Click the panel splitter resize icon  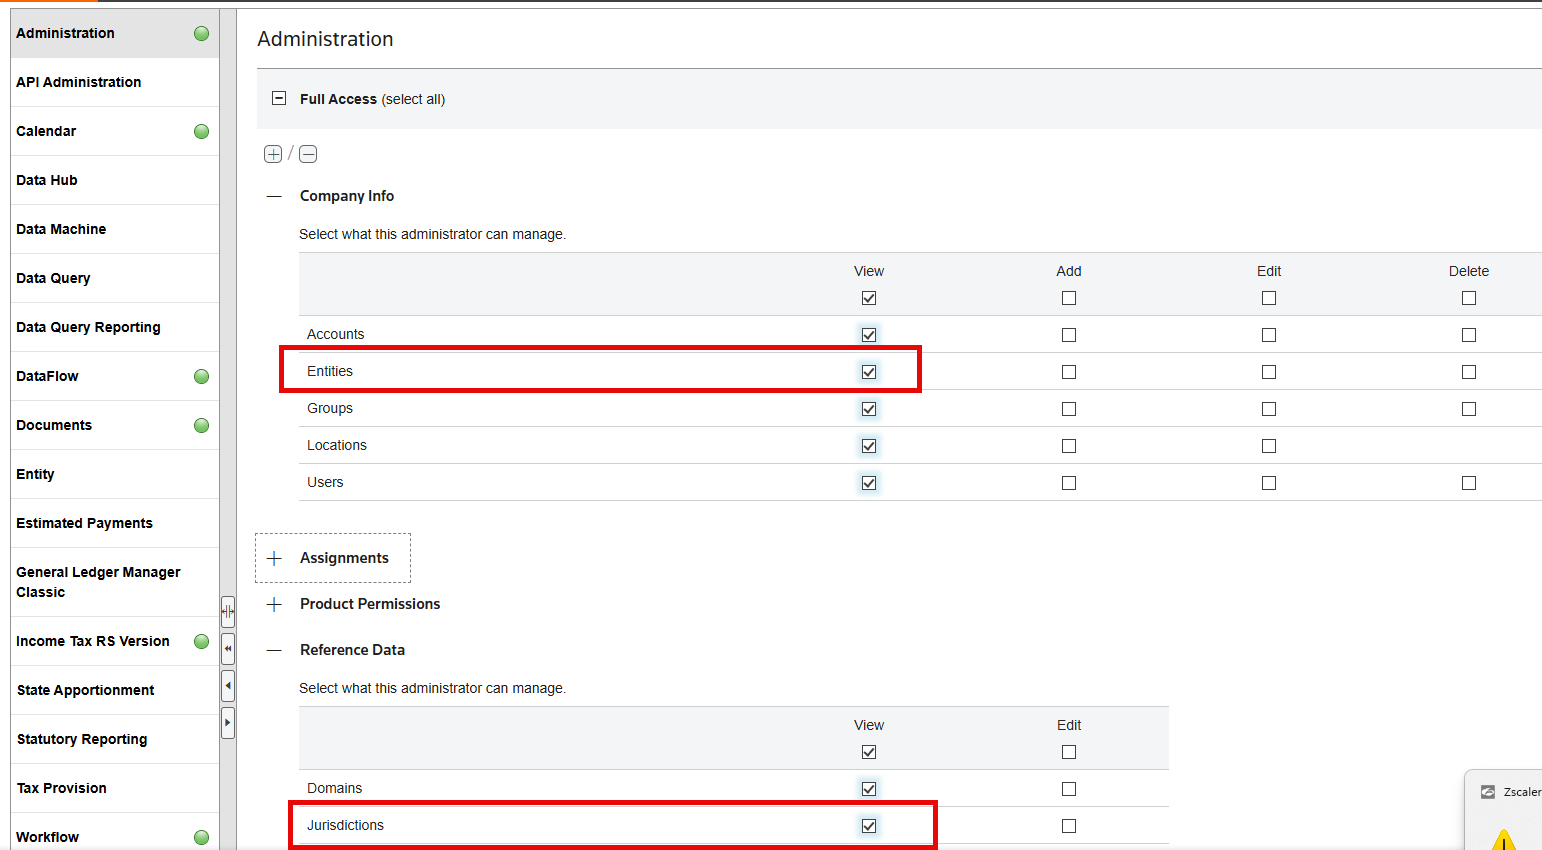tap(228, 611)
